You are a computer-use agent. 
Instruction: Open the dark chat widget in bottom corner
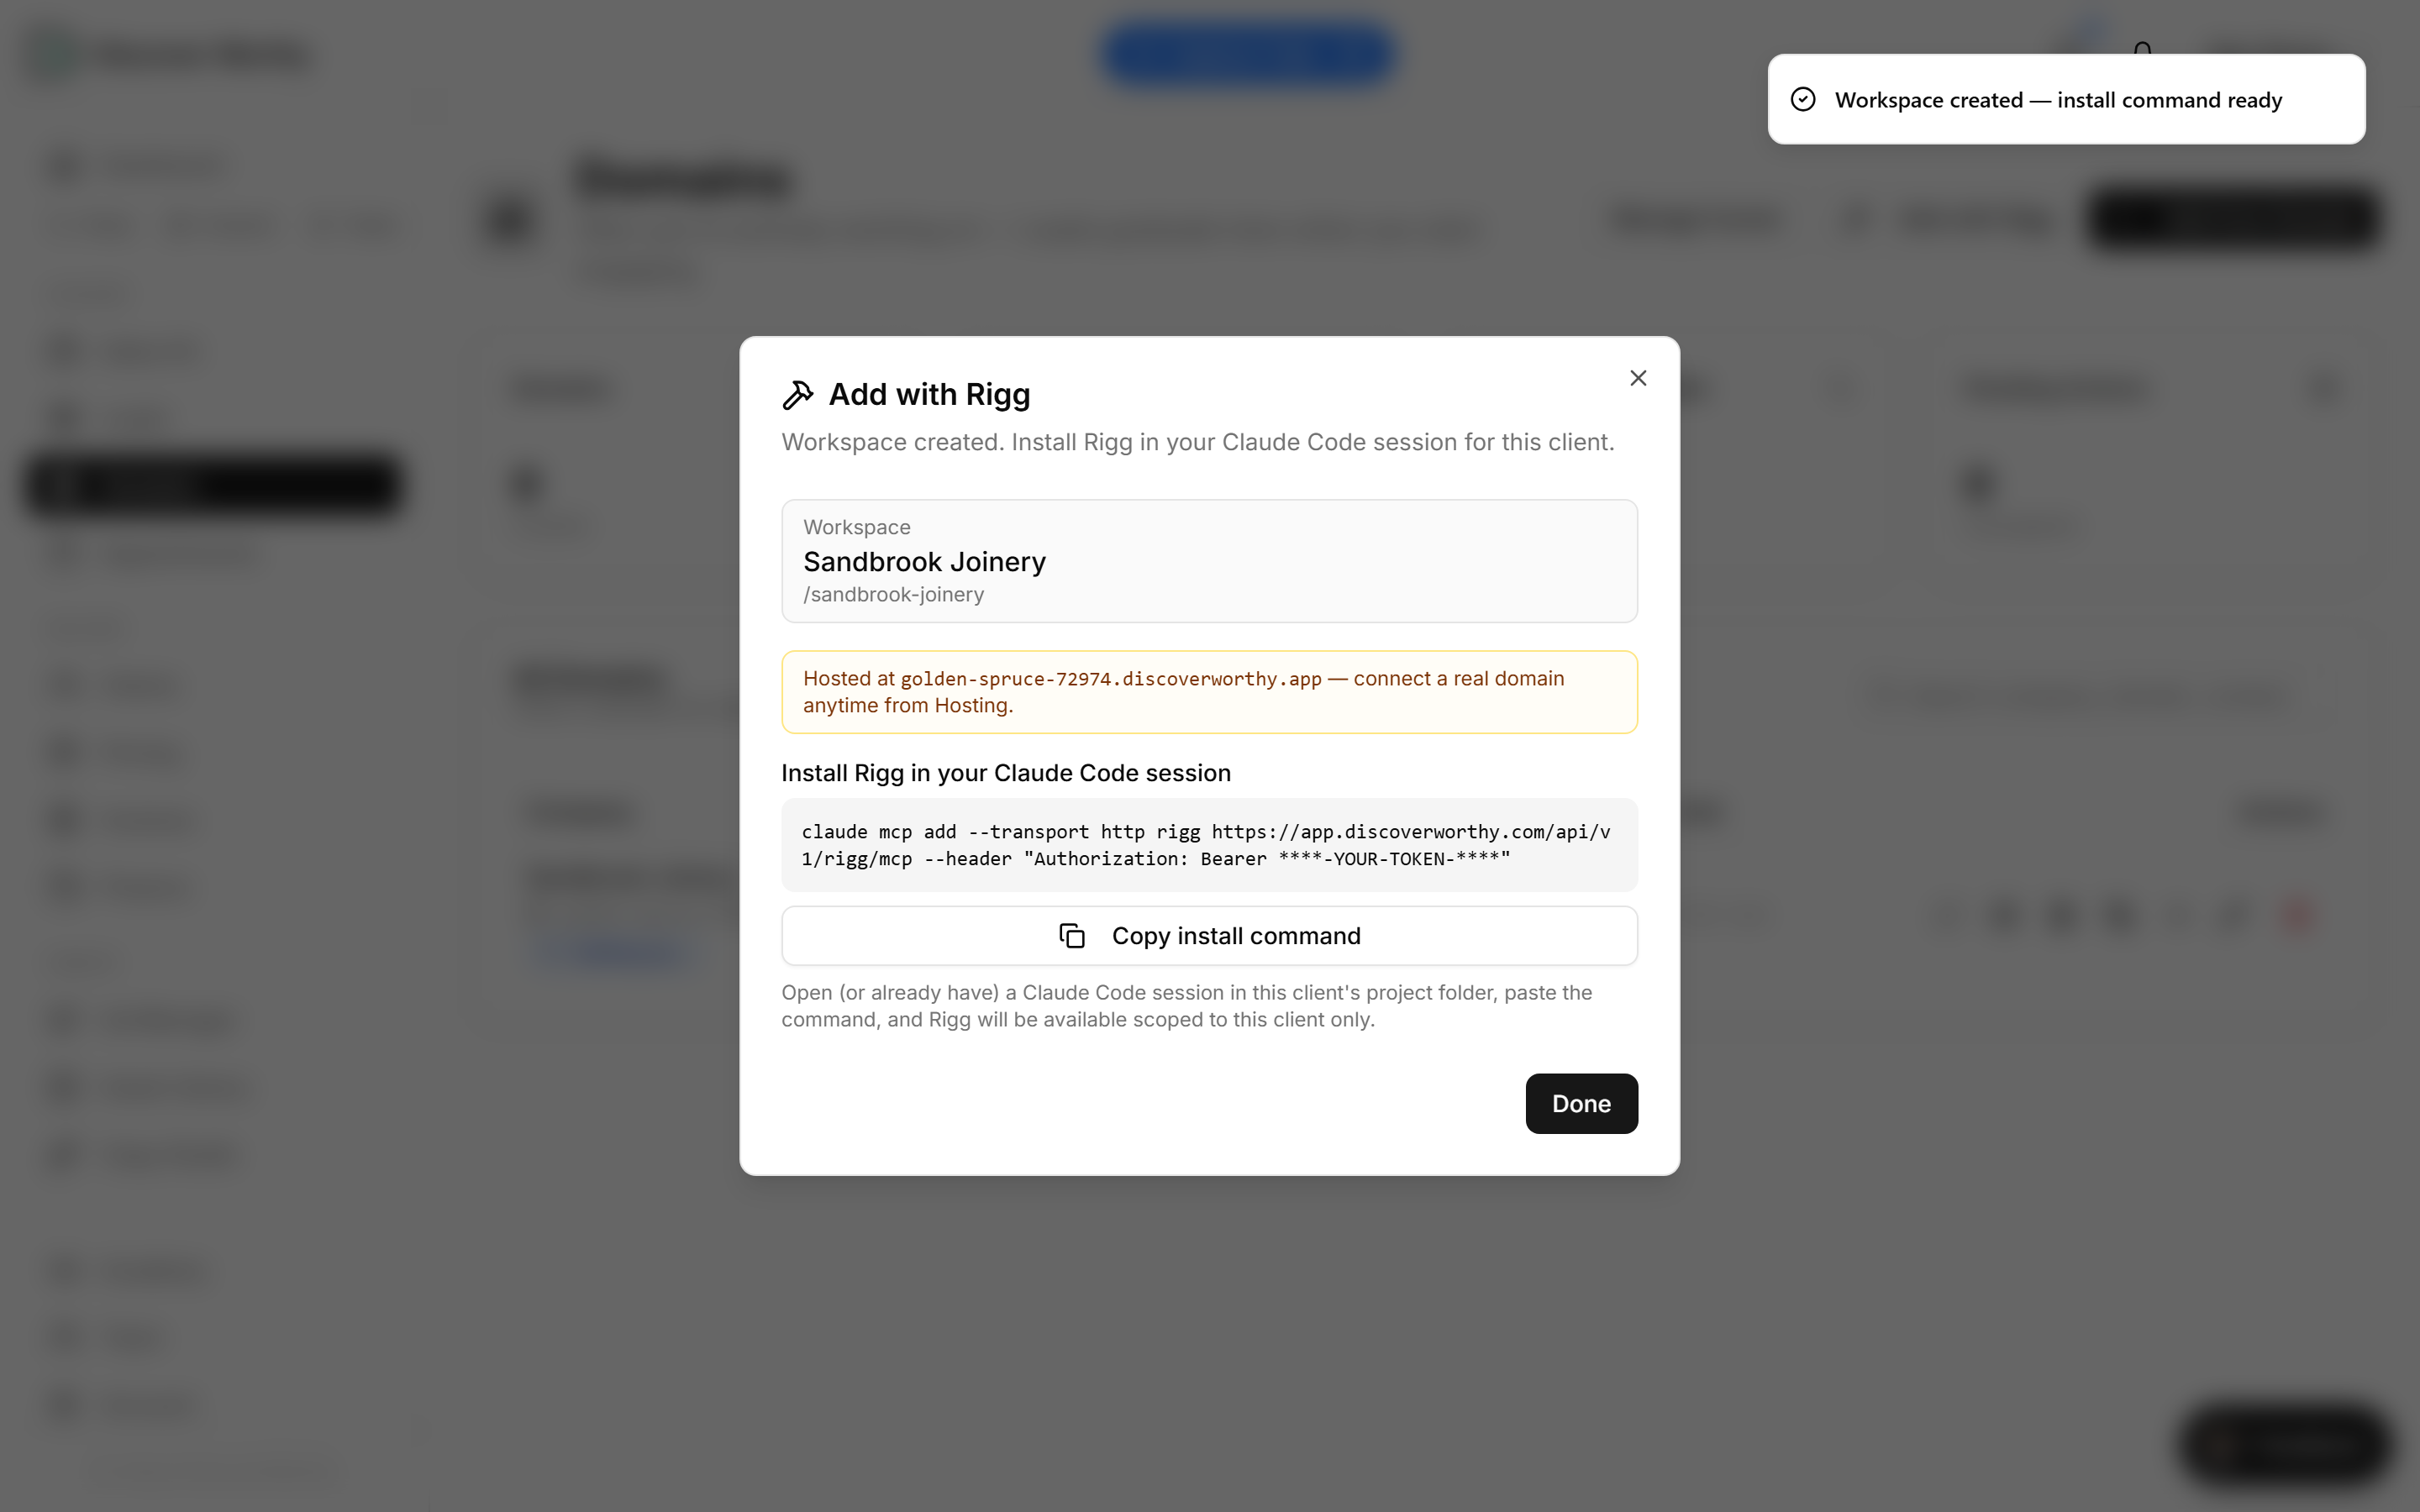(x=2284, y=1444)
